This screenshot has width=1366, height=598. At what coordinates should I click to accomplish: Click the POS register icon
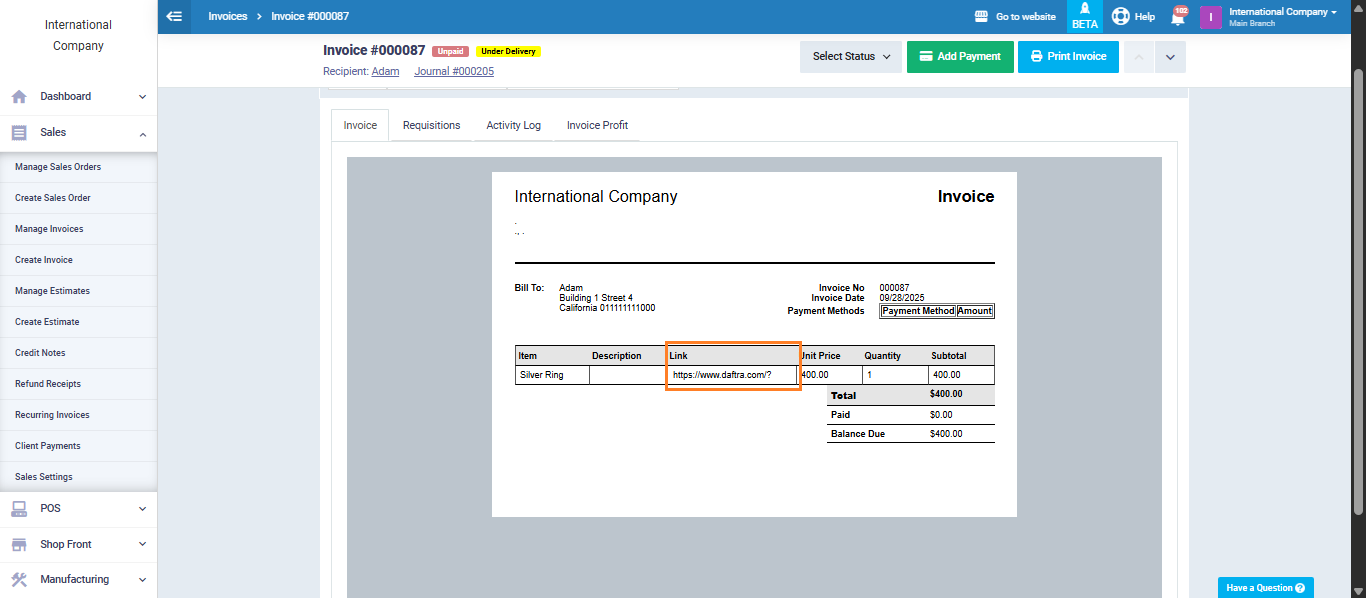pos(19,509)
